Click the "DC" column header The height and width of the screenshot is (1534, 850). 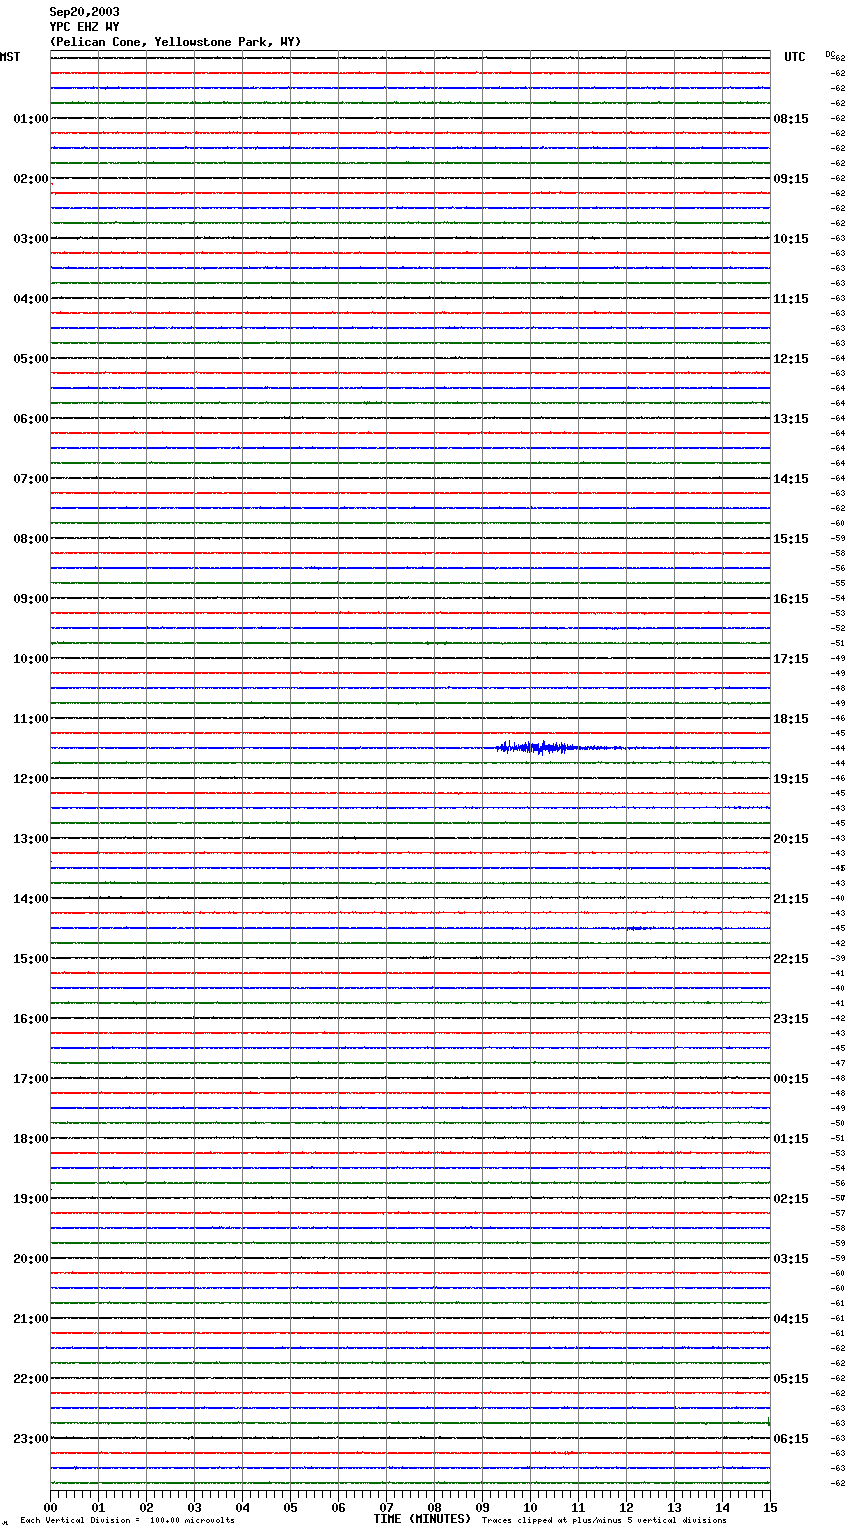pyautogui.click(x=829, y=54)
